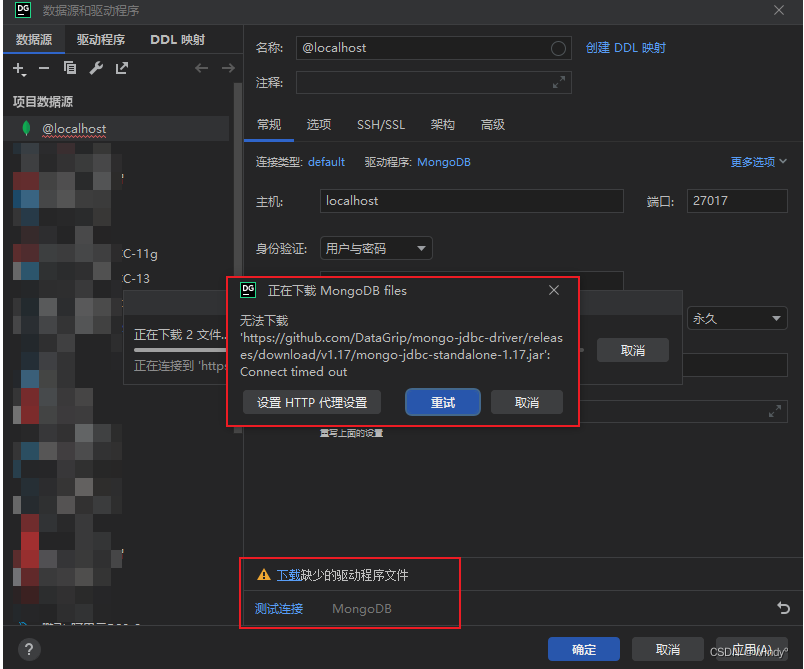The image size is (804, 669).
Task: Duplicate the selected data source
Action: (70, 68)
